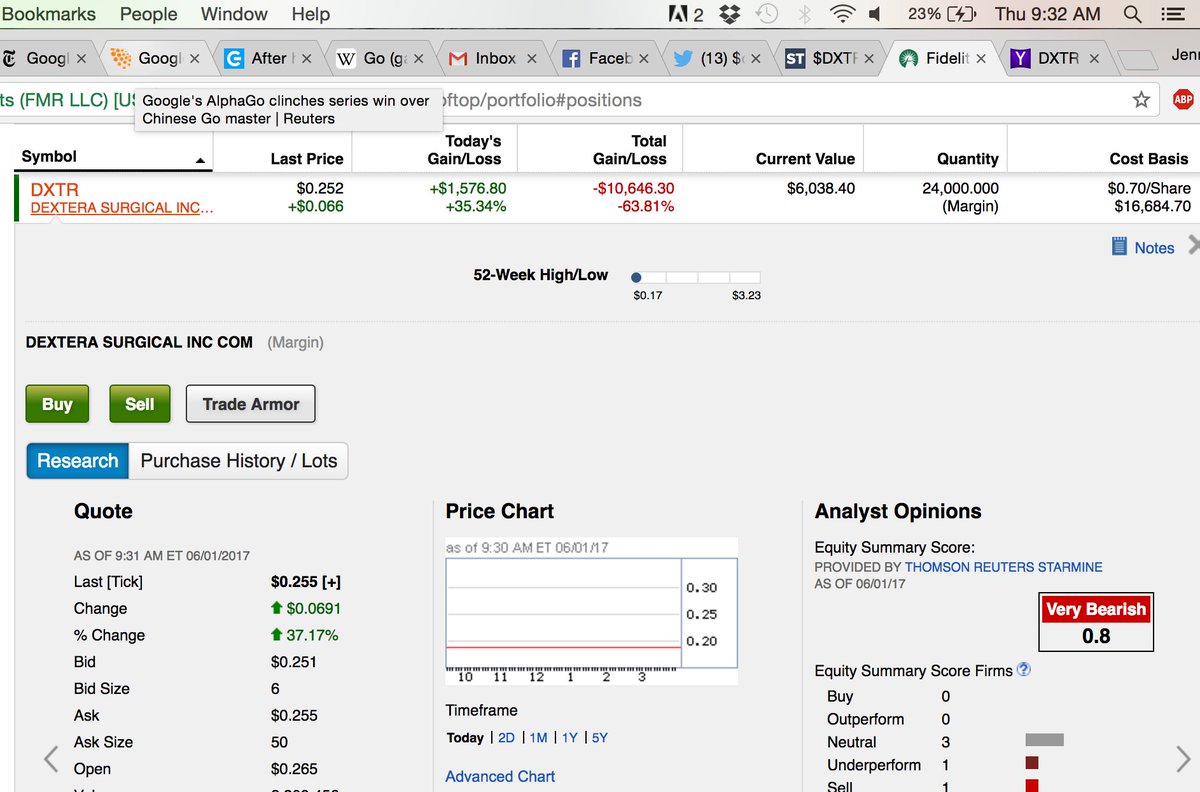Sort by Symbol column arrow

pyautogui.click(x=200, y=161)
